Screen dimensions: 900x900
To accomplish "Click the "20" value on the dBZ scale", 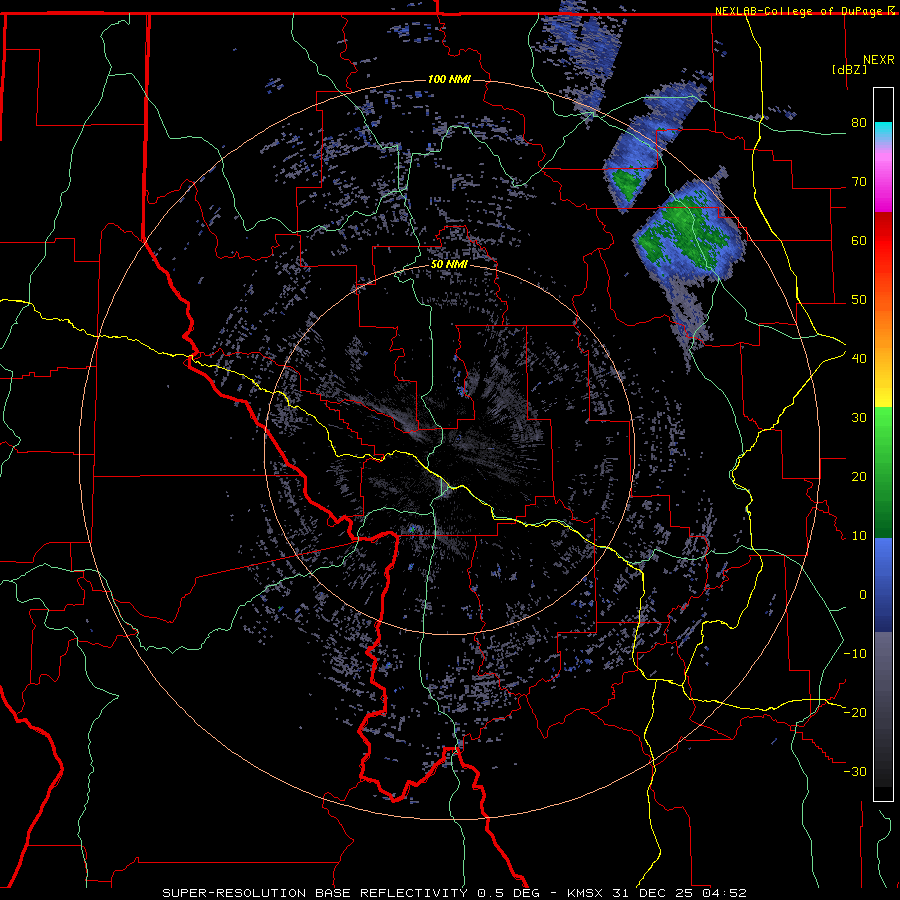I will (859, 476).
